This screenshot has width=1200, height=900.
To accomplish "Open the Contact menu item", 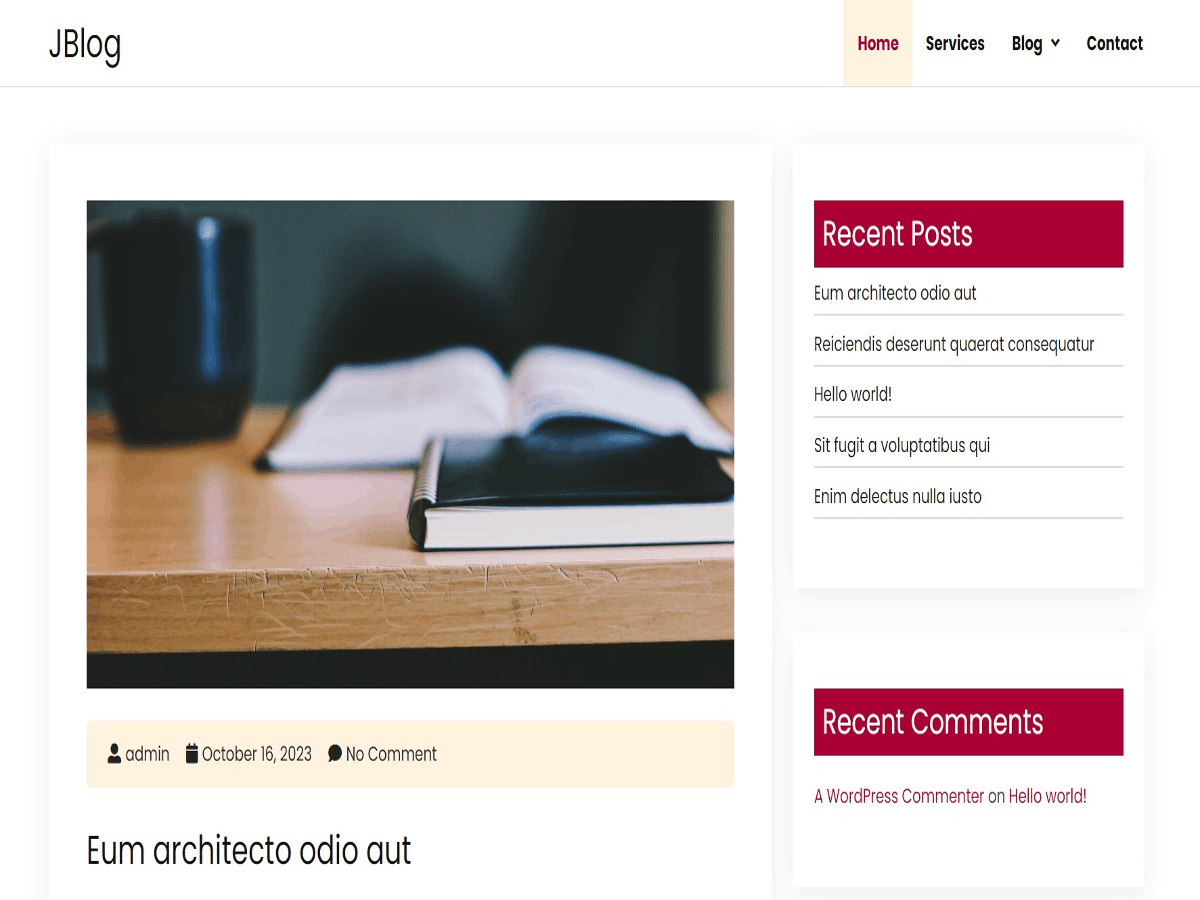I will tap(1114, 43).
